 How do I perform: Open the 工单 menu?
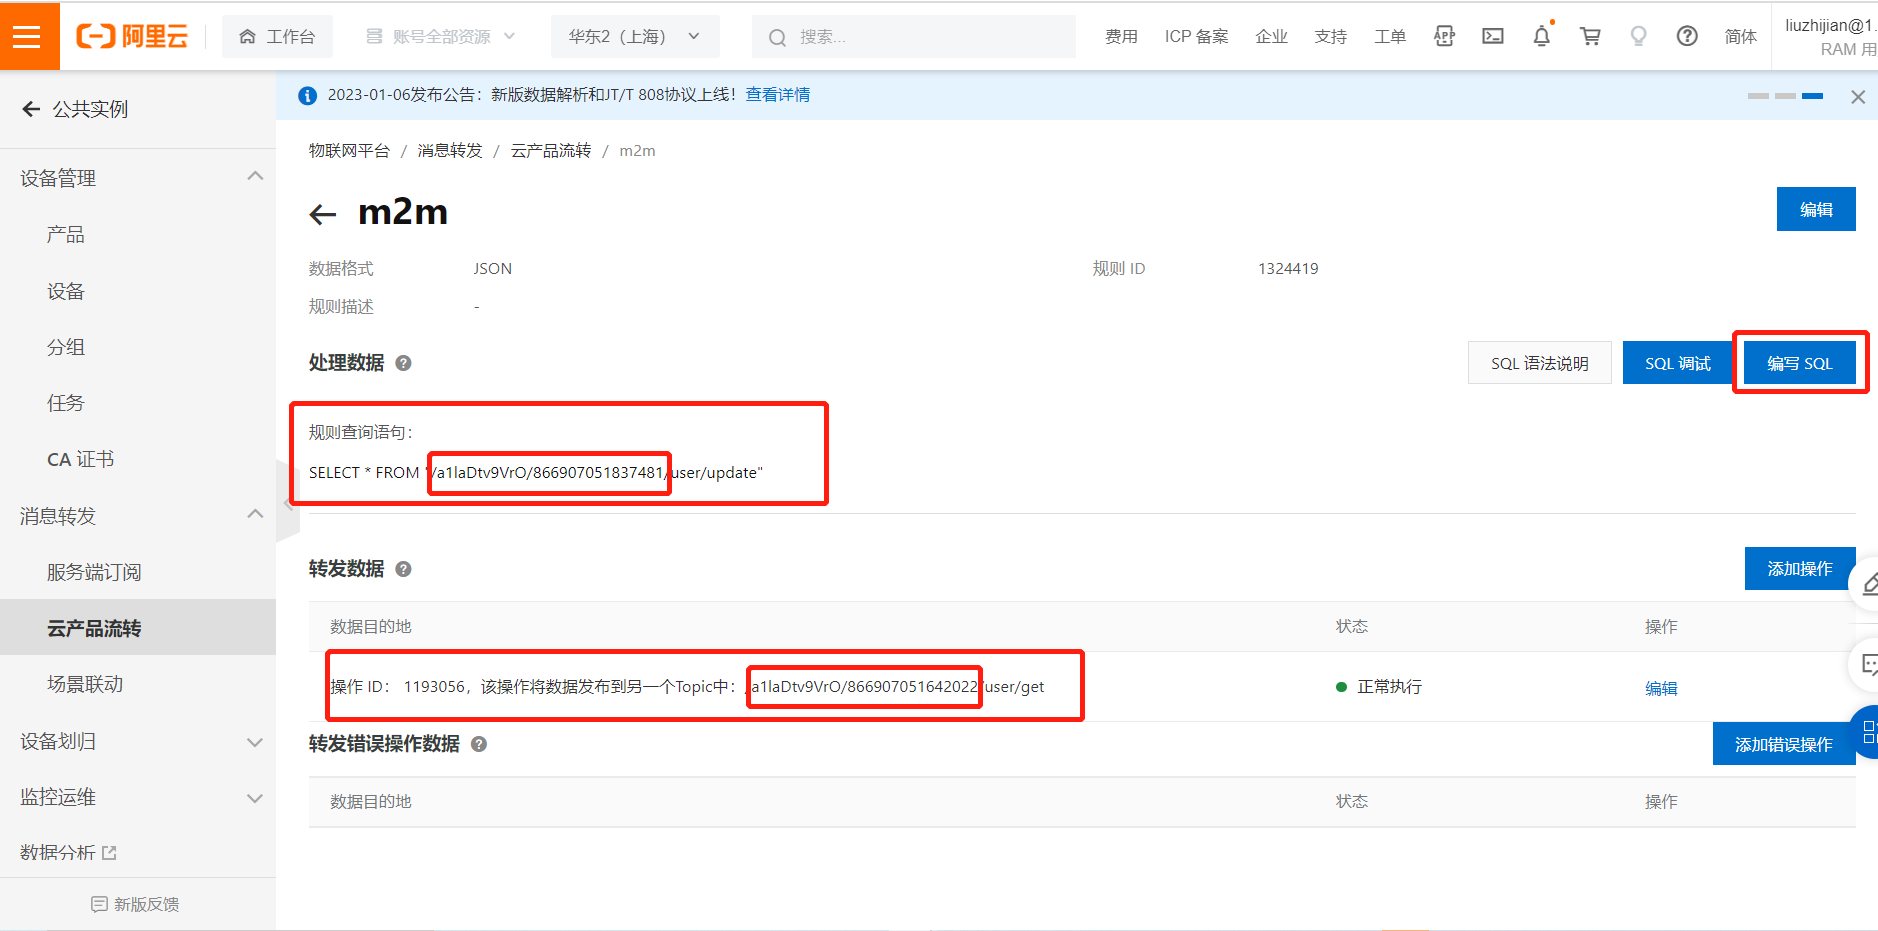coord(1390,37)
